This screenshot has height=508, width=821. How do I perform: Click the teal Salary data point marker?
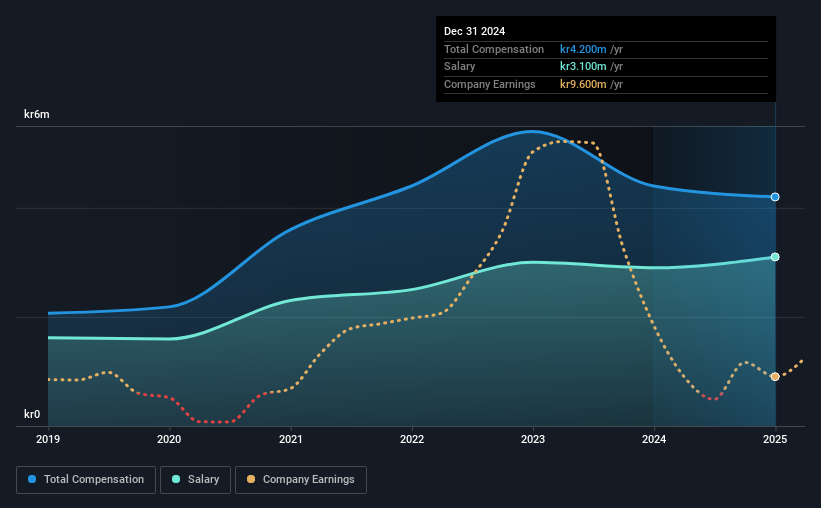[775, 257]
